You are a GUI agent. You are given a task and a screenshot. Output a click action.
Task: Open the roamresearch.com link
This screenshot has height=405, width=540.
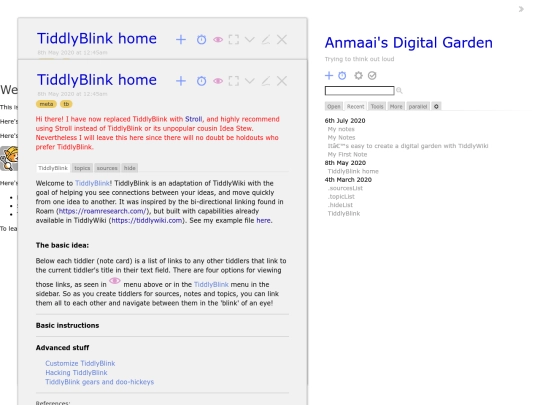(103, 211)
